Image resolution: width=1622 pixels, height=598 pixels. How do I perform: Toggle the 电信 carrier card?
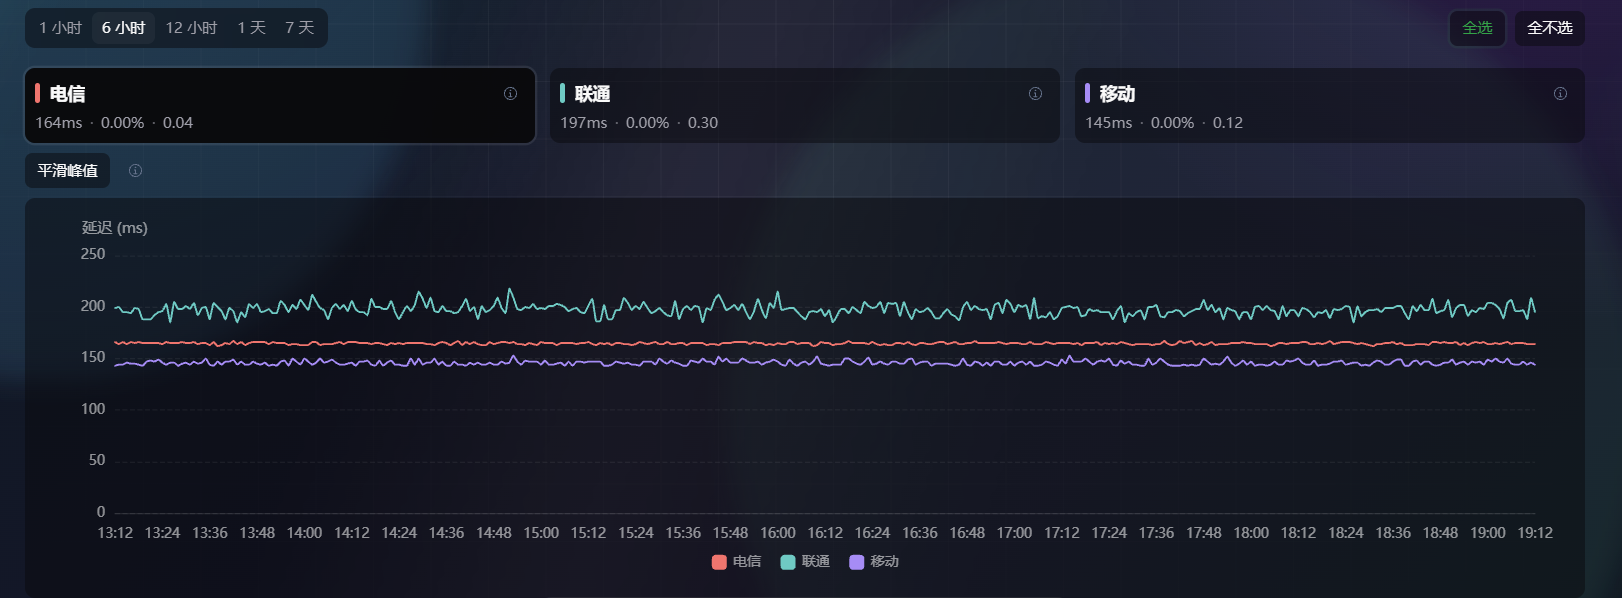tap(280, 106)
